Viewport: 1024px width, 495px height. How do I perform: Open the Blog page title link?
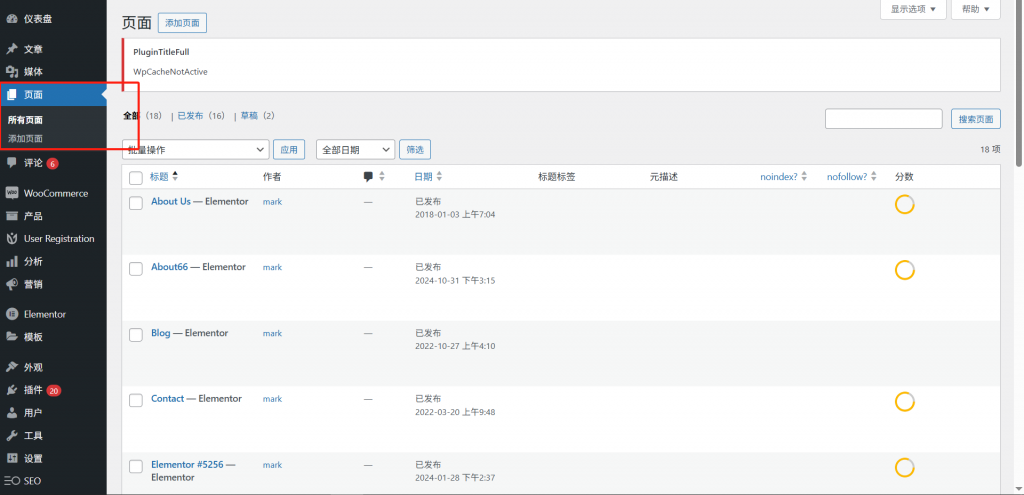161,333
